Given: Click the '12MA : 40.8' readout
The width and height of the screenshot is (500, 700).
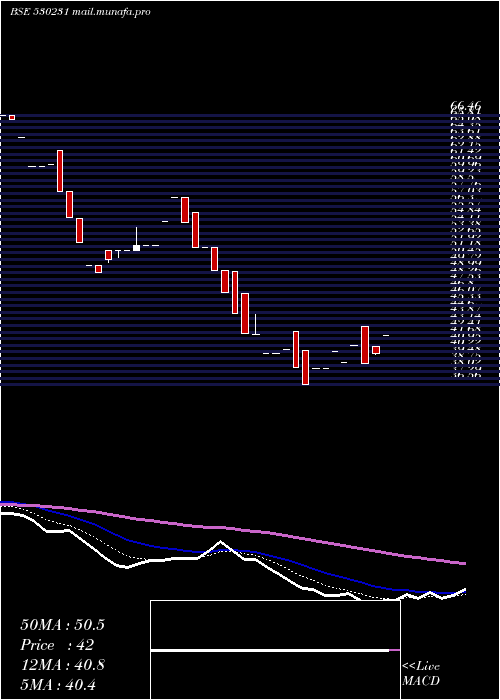Looking at the screenshot, I should [62, 665].
